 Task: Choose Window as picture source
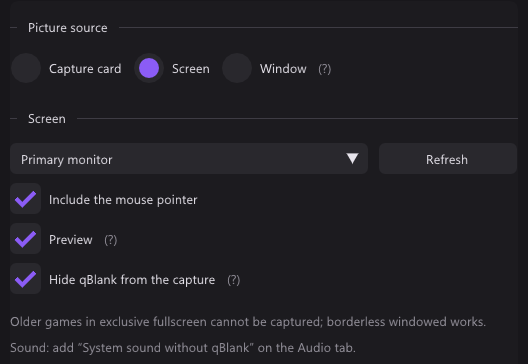(237, 68)
